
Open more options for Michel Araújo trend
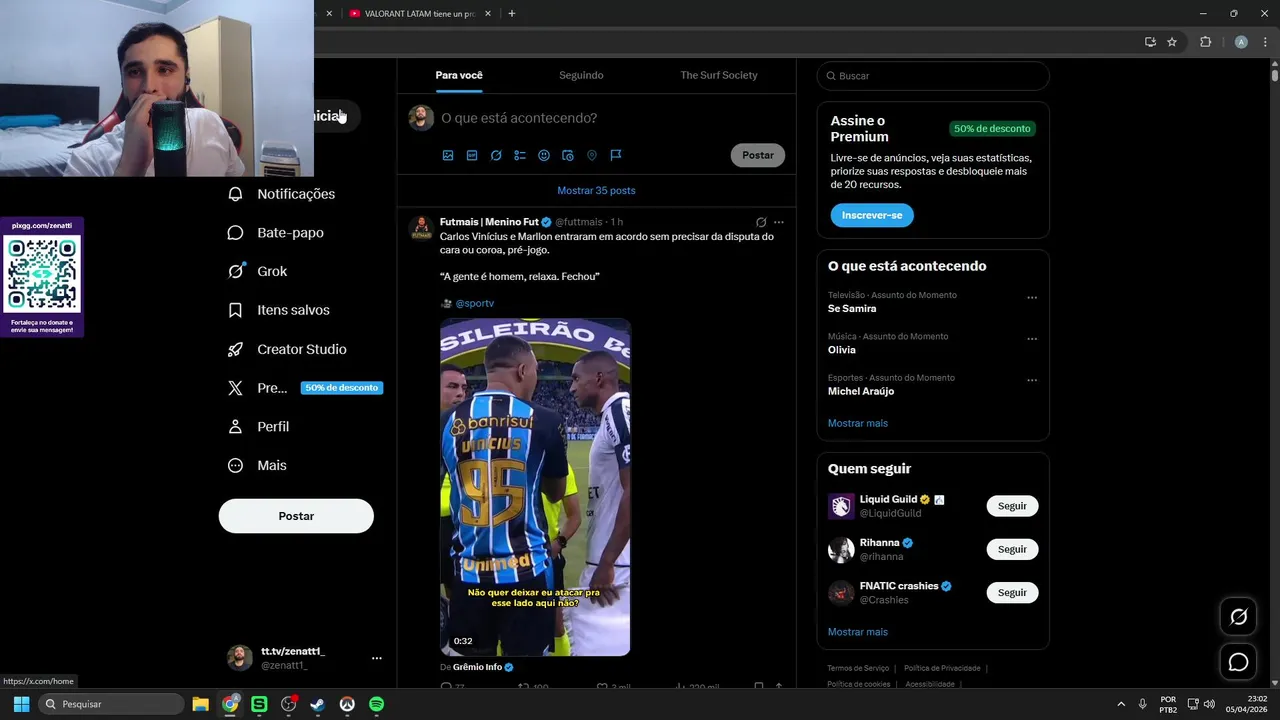(x=1032, y=380)
